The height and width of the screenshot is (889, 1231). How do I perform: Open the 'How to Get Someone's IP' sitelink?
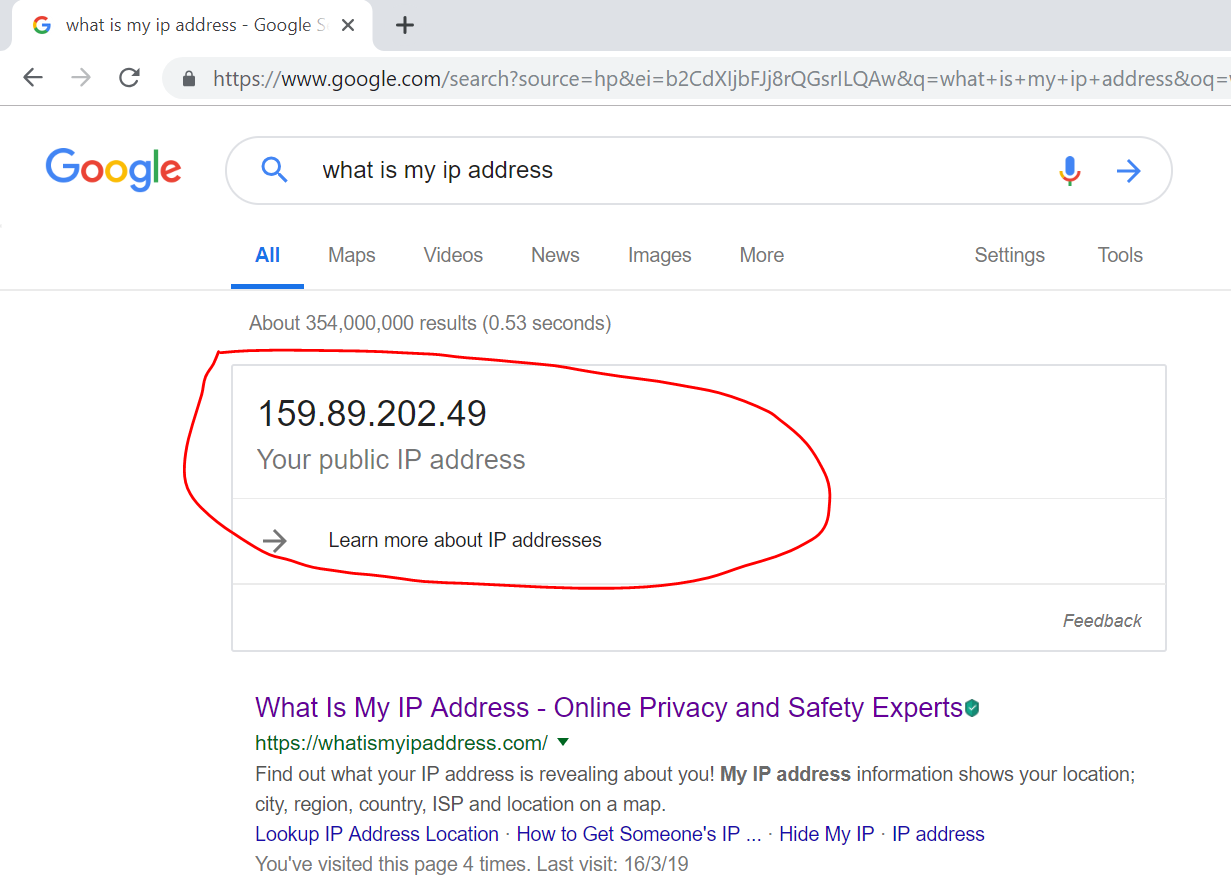pos(639,834)
